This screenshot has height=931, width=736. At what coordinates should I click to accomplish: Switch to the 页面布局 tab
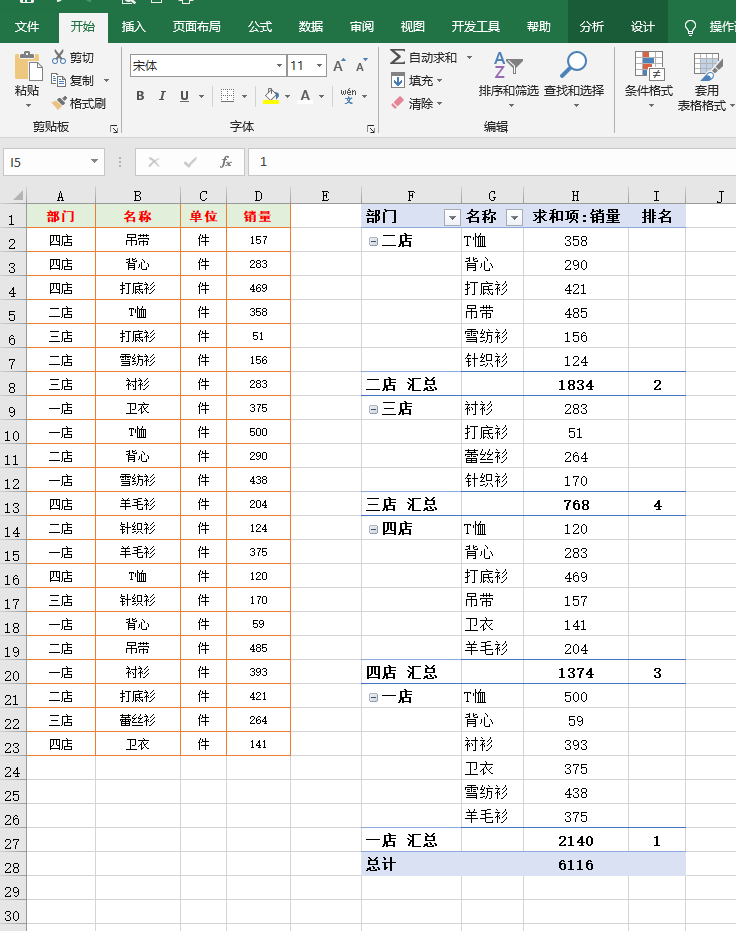[196, 27]
